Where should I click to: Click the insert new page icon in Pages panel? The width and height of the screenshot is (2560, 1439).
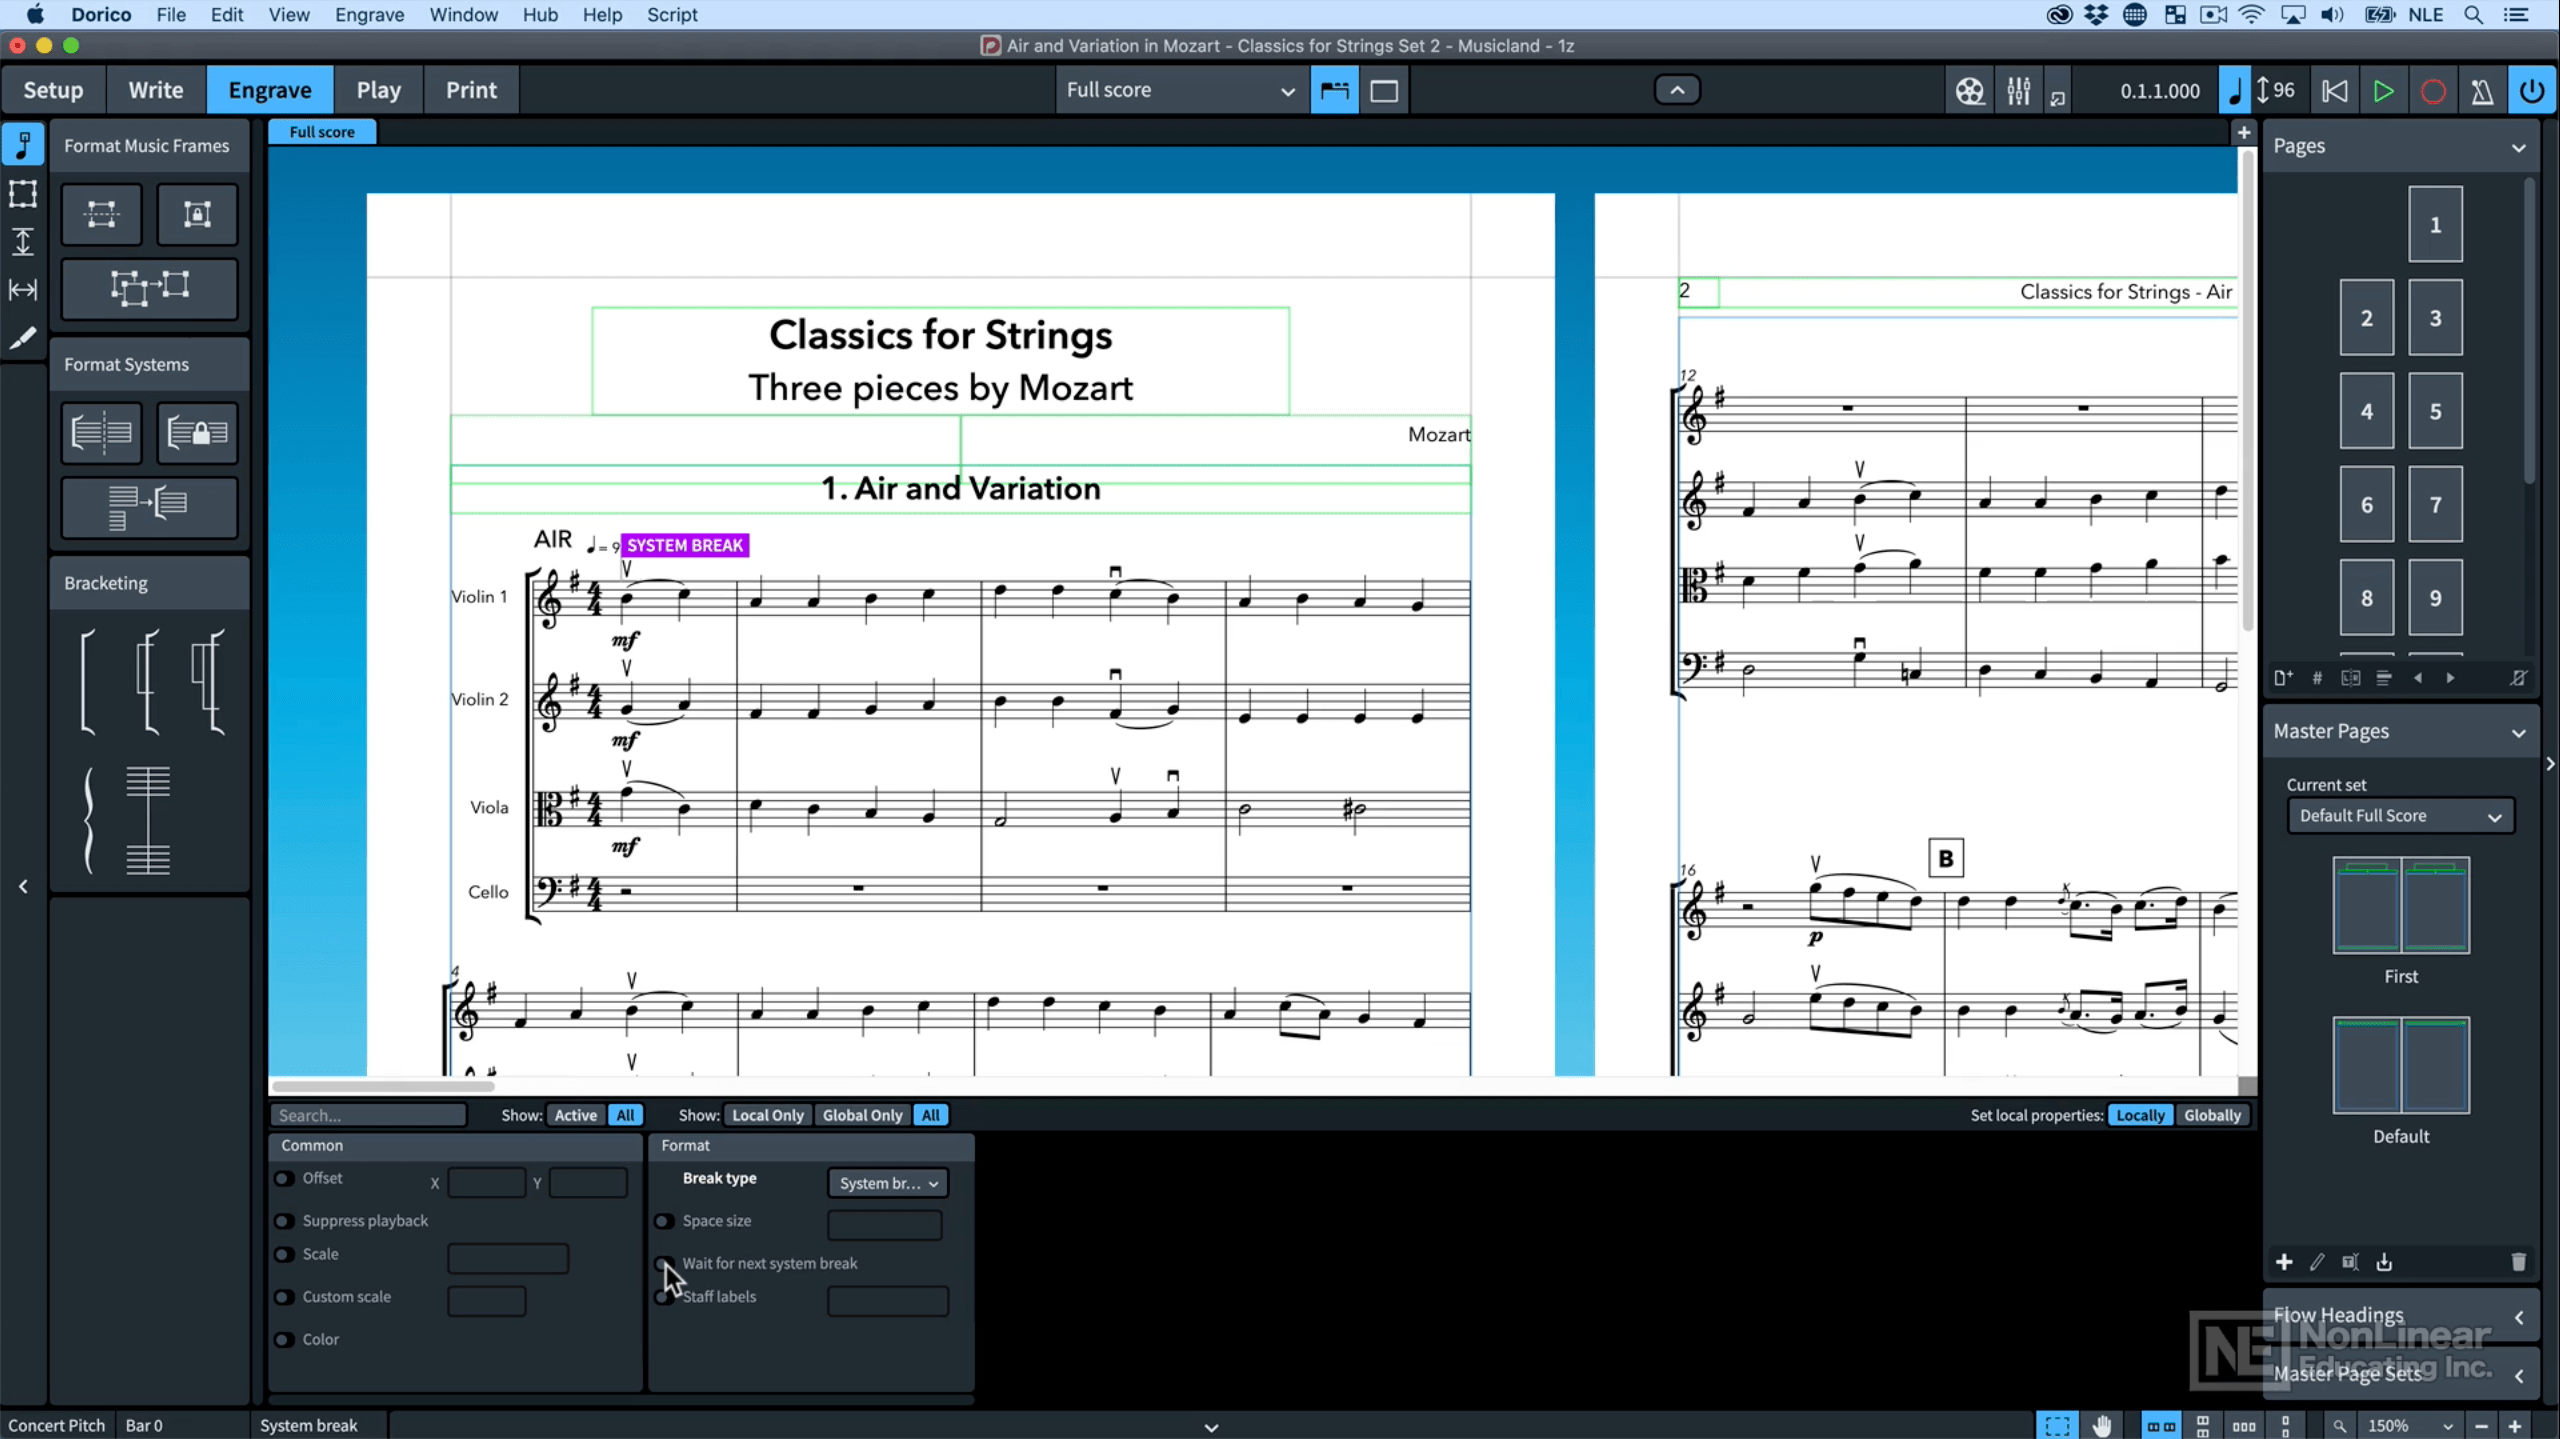2283,678
